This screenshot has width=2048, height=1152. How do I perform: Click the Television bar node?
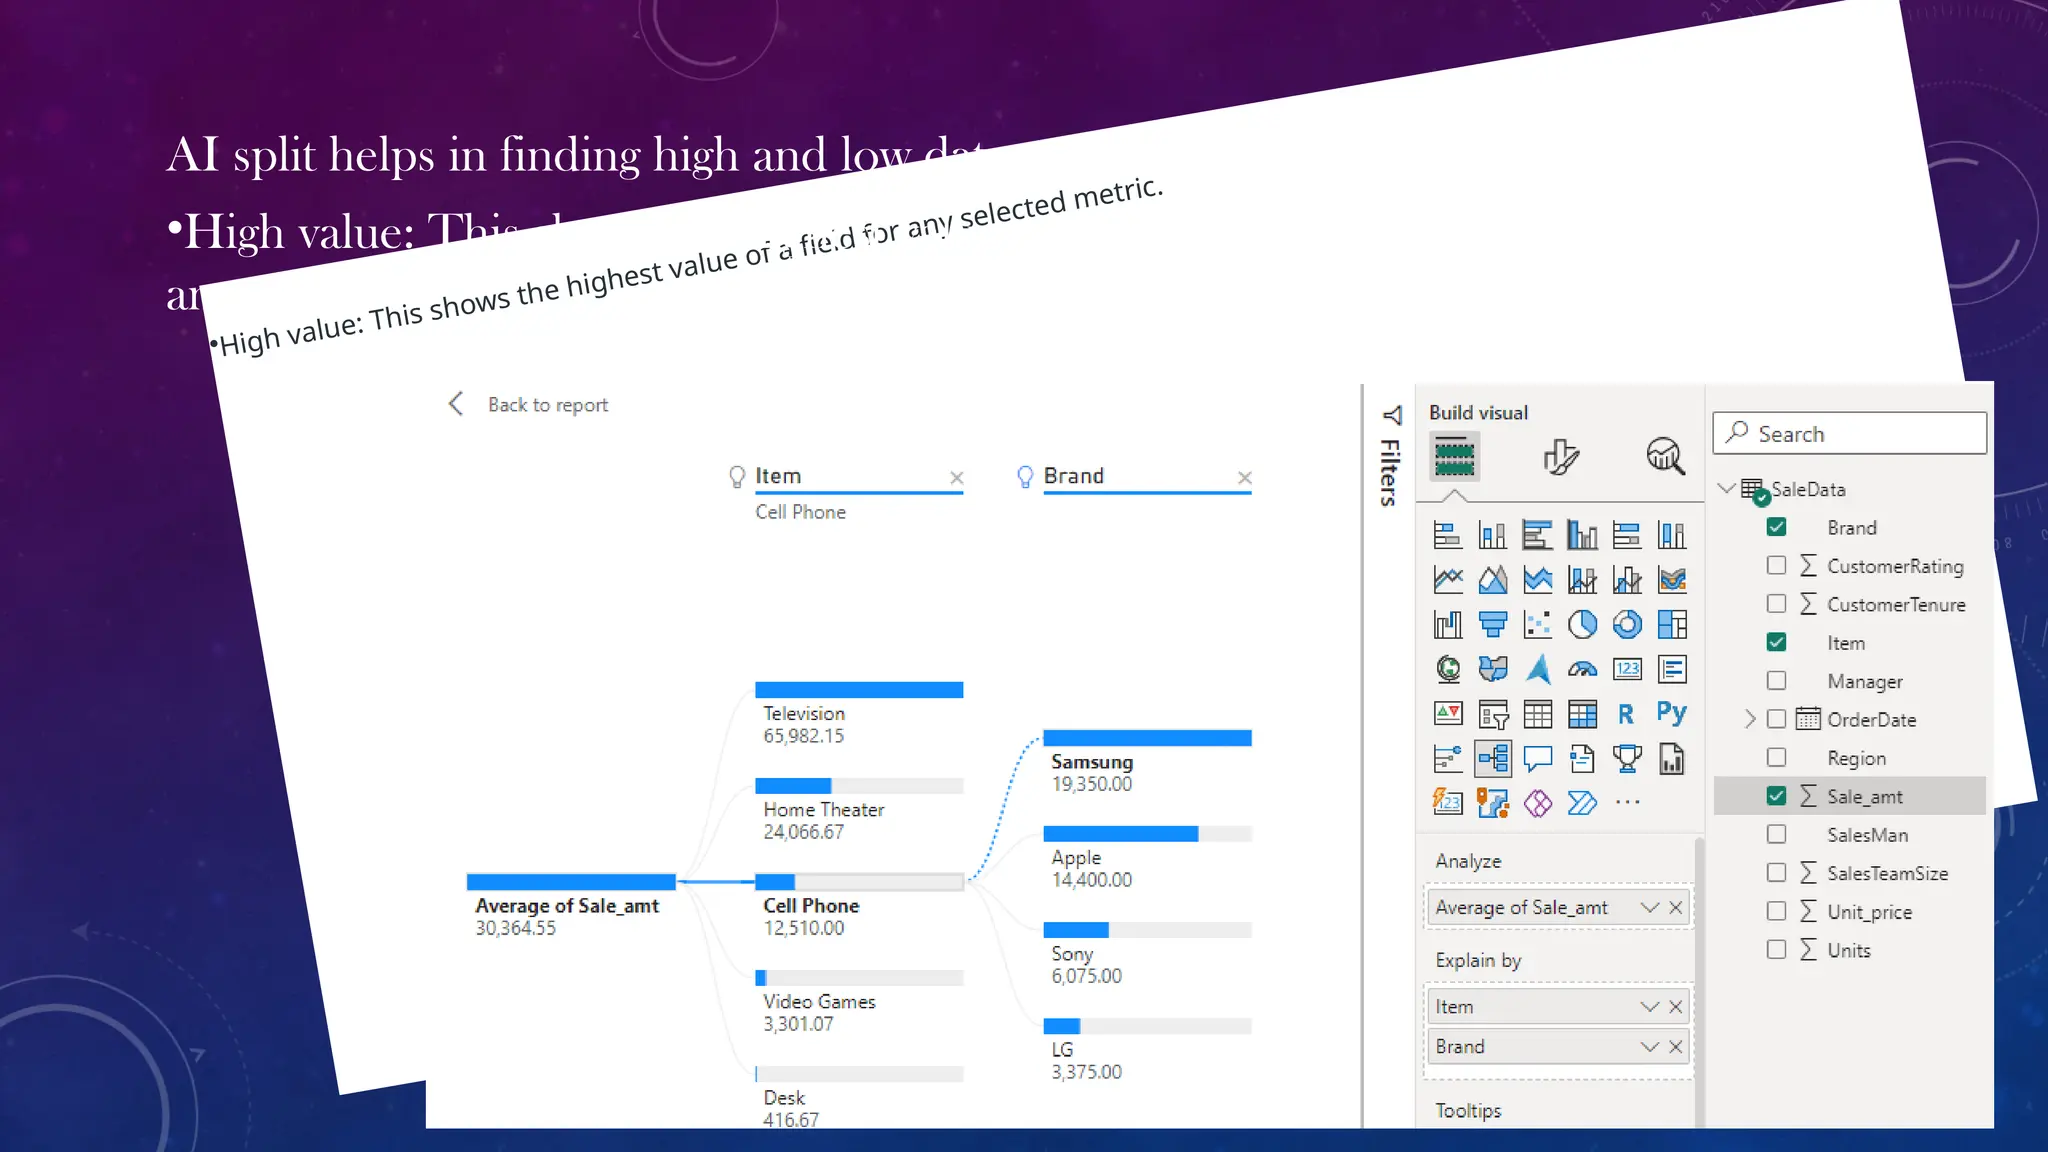tap(858, 690)
